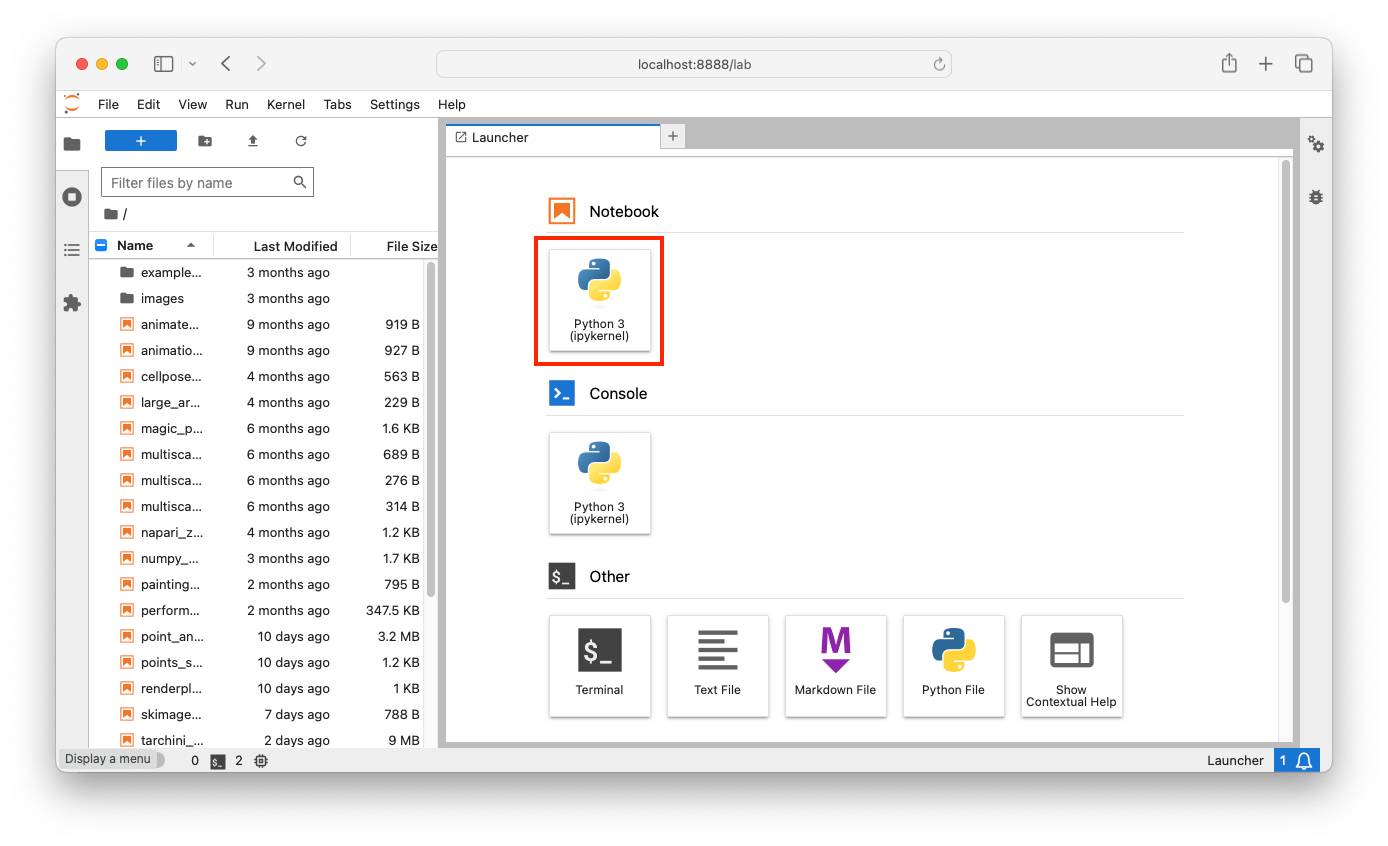Open Show Contextual Help from the launcher

[x=1071, y=666]
